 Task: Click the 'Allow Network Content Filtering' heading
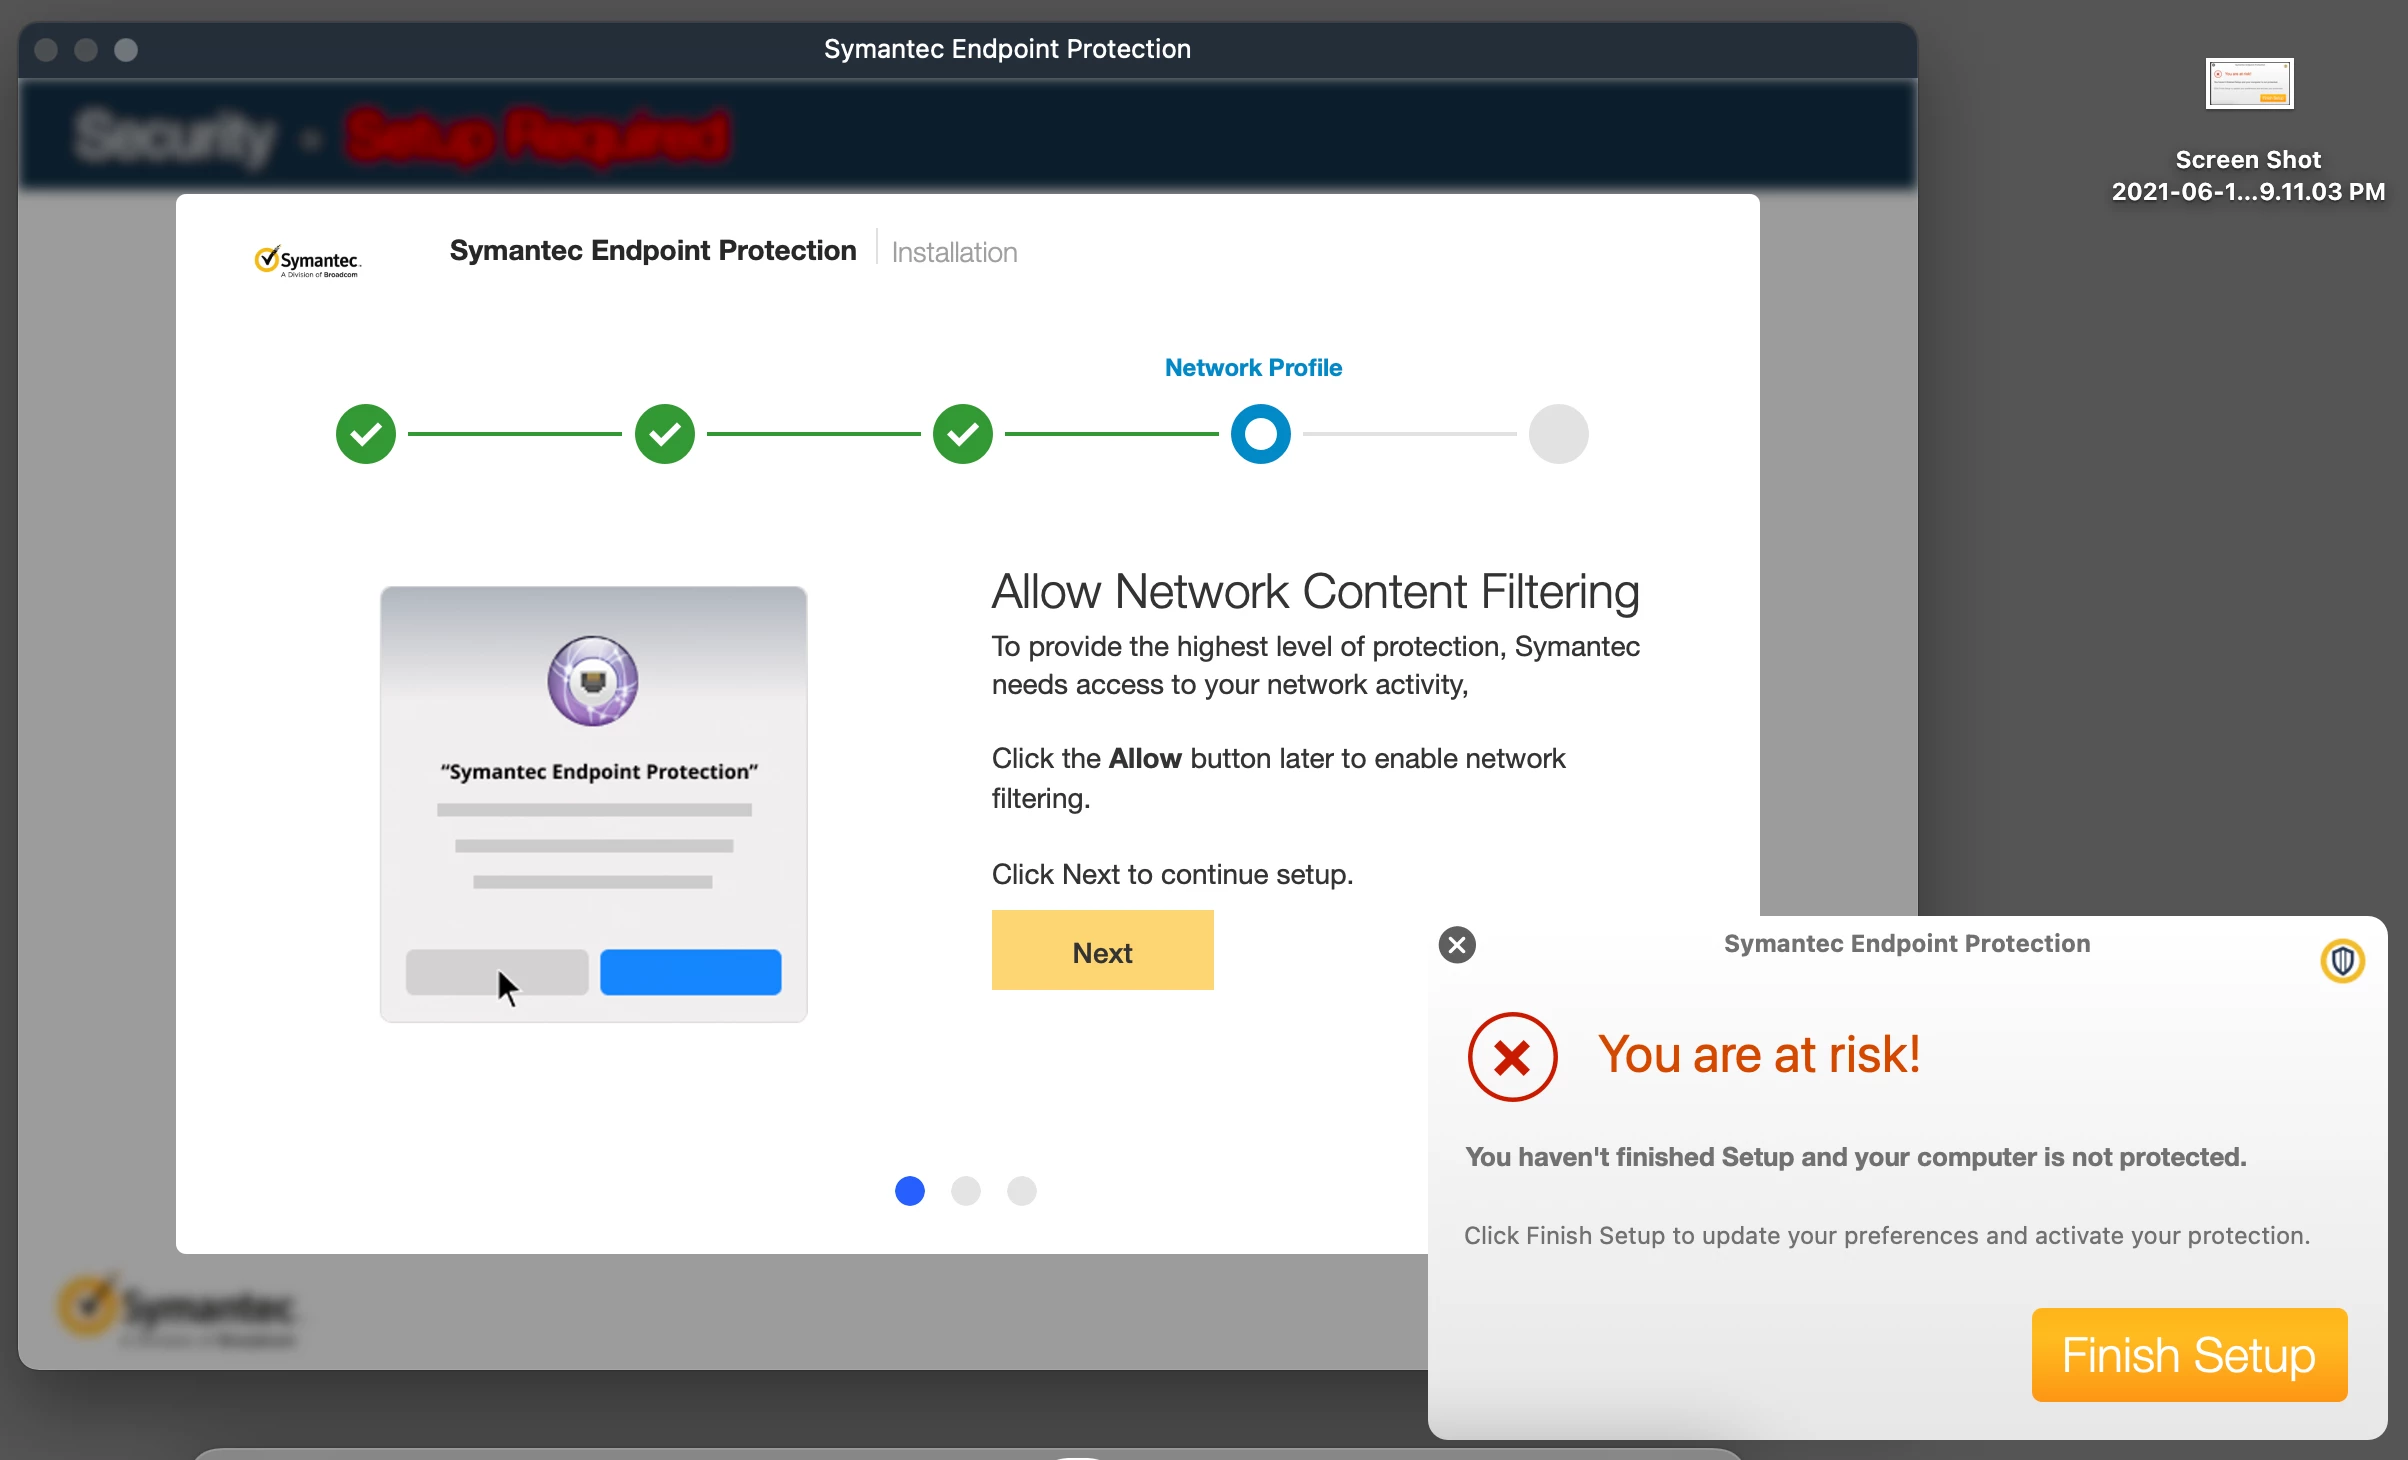tap(1315, 591)
